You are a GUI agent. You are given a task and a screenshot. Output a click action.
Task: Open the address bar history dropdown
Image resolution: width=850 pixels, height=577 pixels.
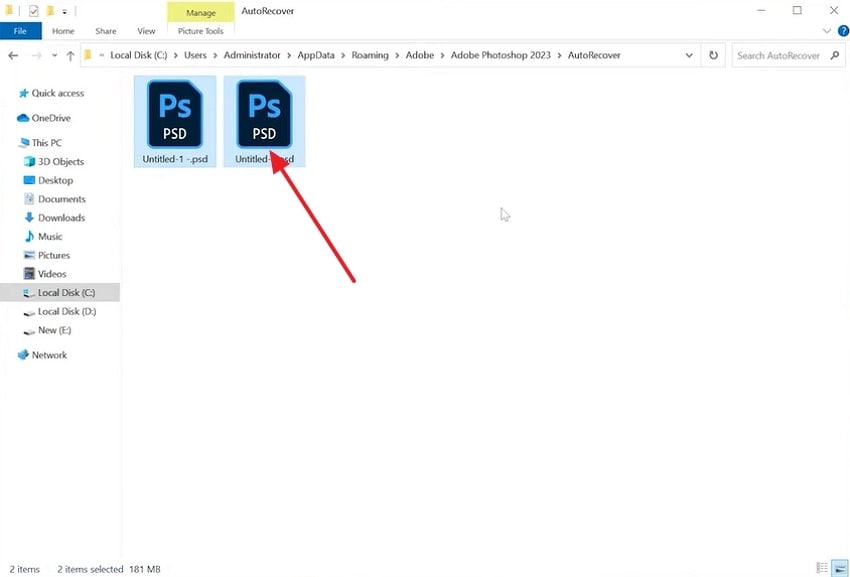point(689,55)
